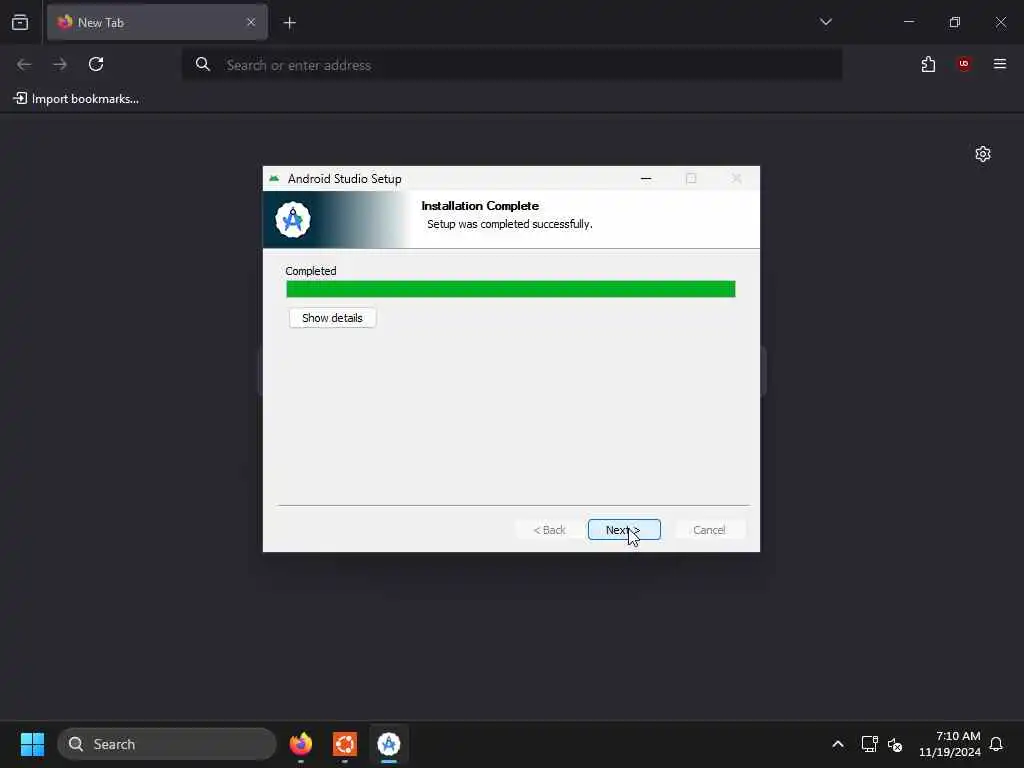Open the Windows Start menu

(32, 744)
